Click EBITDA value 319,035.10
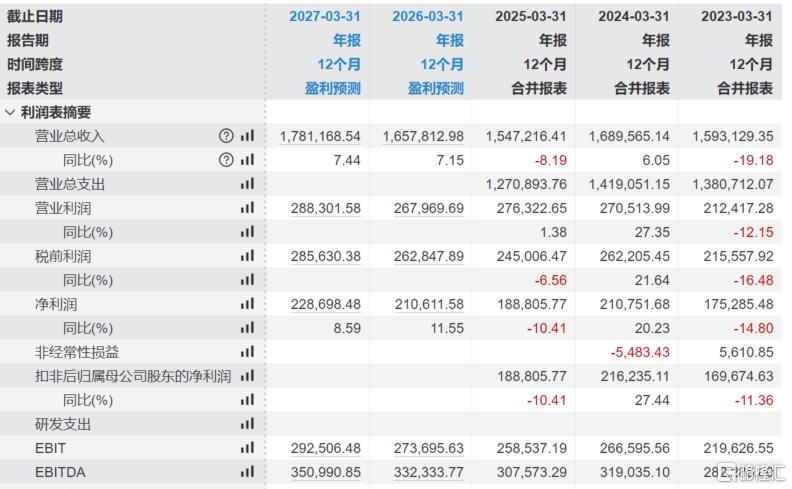This screenshot has height=489, width=792. [635, 472]
